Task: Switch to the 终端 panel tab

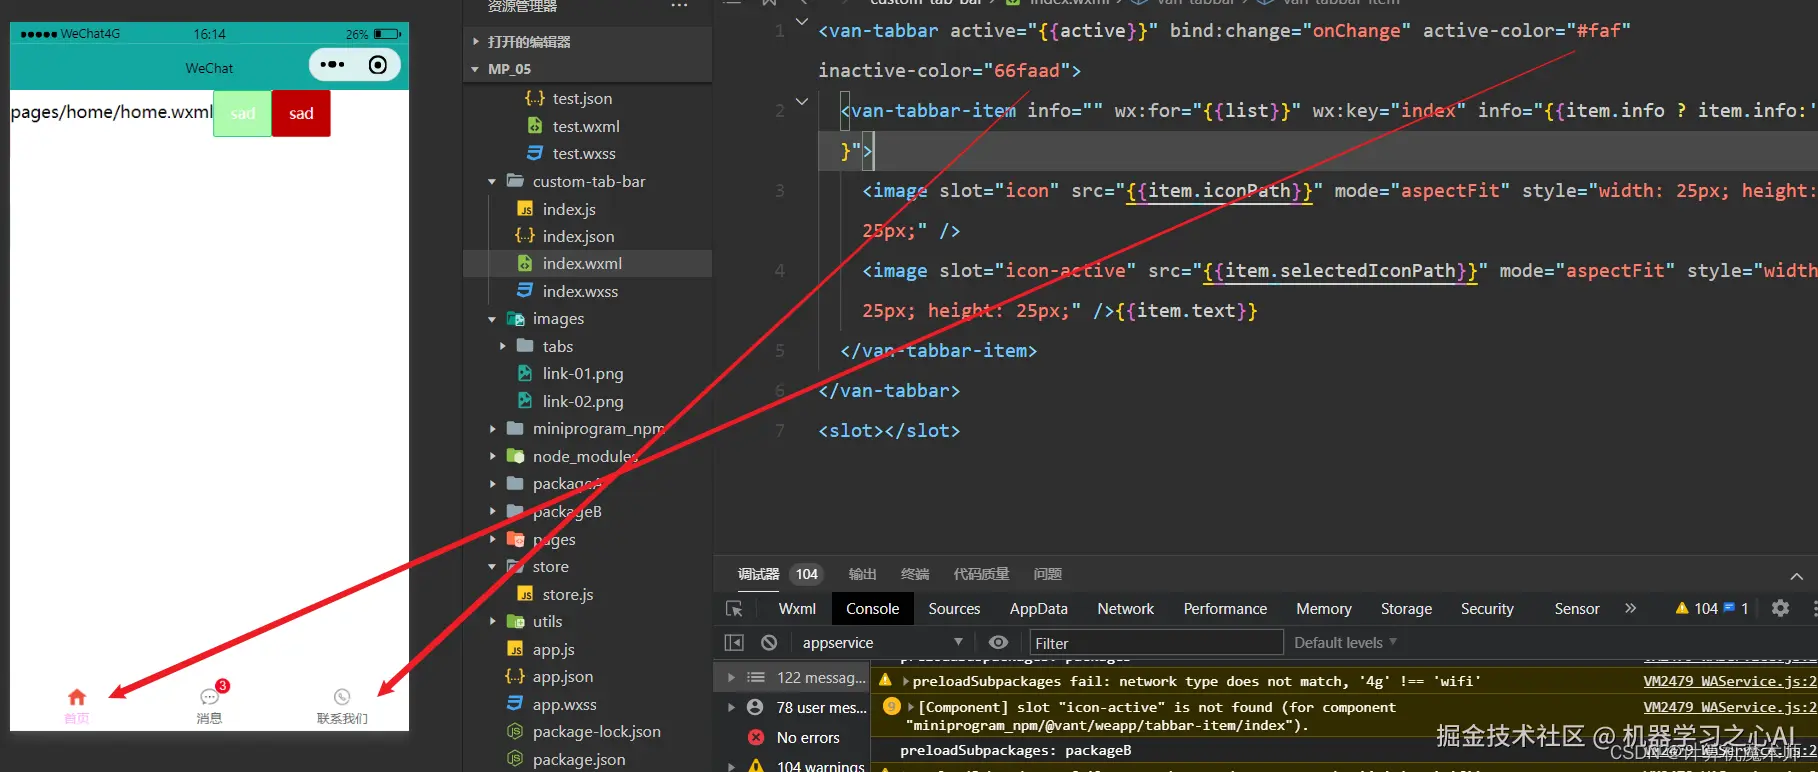Action: [x=914, y=574]
